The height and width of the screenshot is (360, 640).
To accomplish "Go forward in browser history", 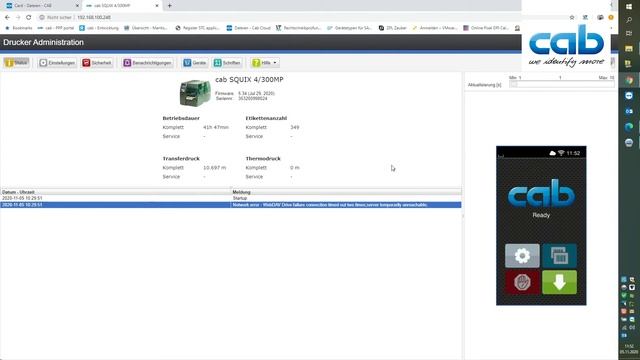I will point(18,17).
